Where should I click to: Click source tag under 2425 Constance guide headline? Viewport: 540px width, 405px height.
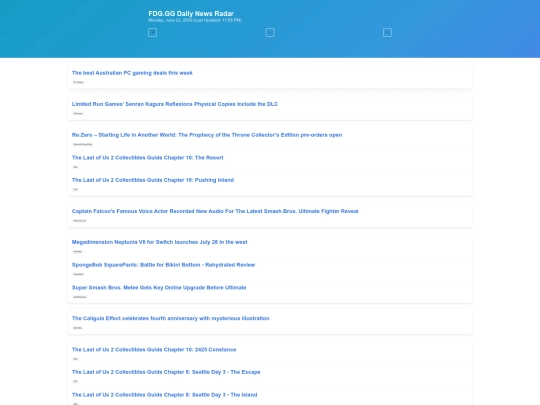pos(75,359)
